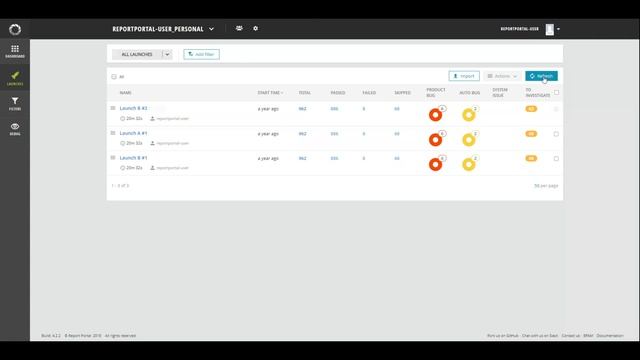Image resolution: width=640 pixels, height=360 pixels.
Task: Click Product Bug donut for Launch A #1
Action: [x=436, y=140]
